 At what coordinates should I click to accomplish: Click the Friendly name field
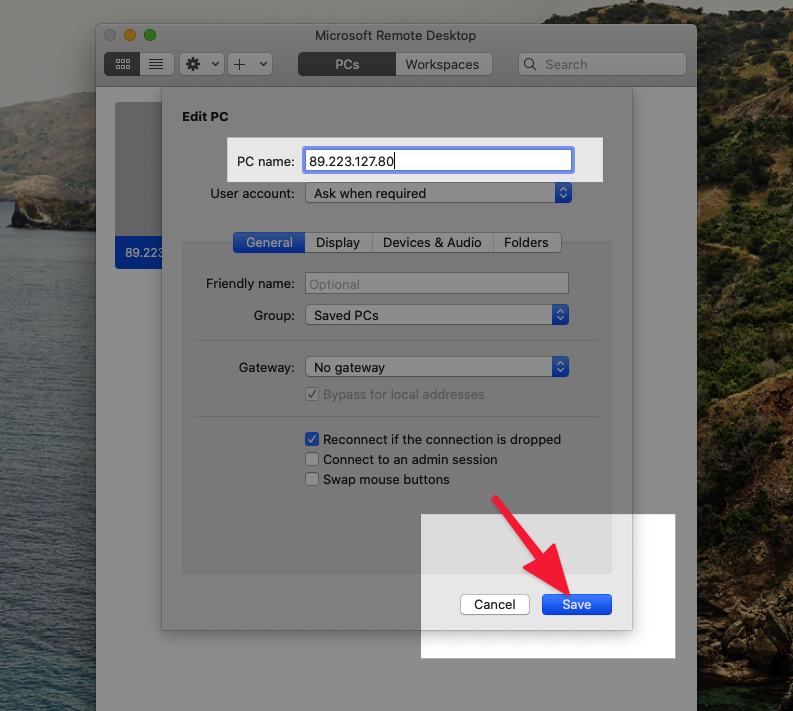[437, 284]
